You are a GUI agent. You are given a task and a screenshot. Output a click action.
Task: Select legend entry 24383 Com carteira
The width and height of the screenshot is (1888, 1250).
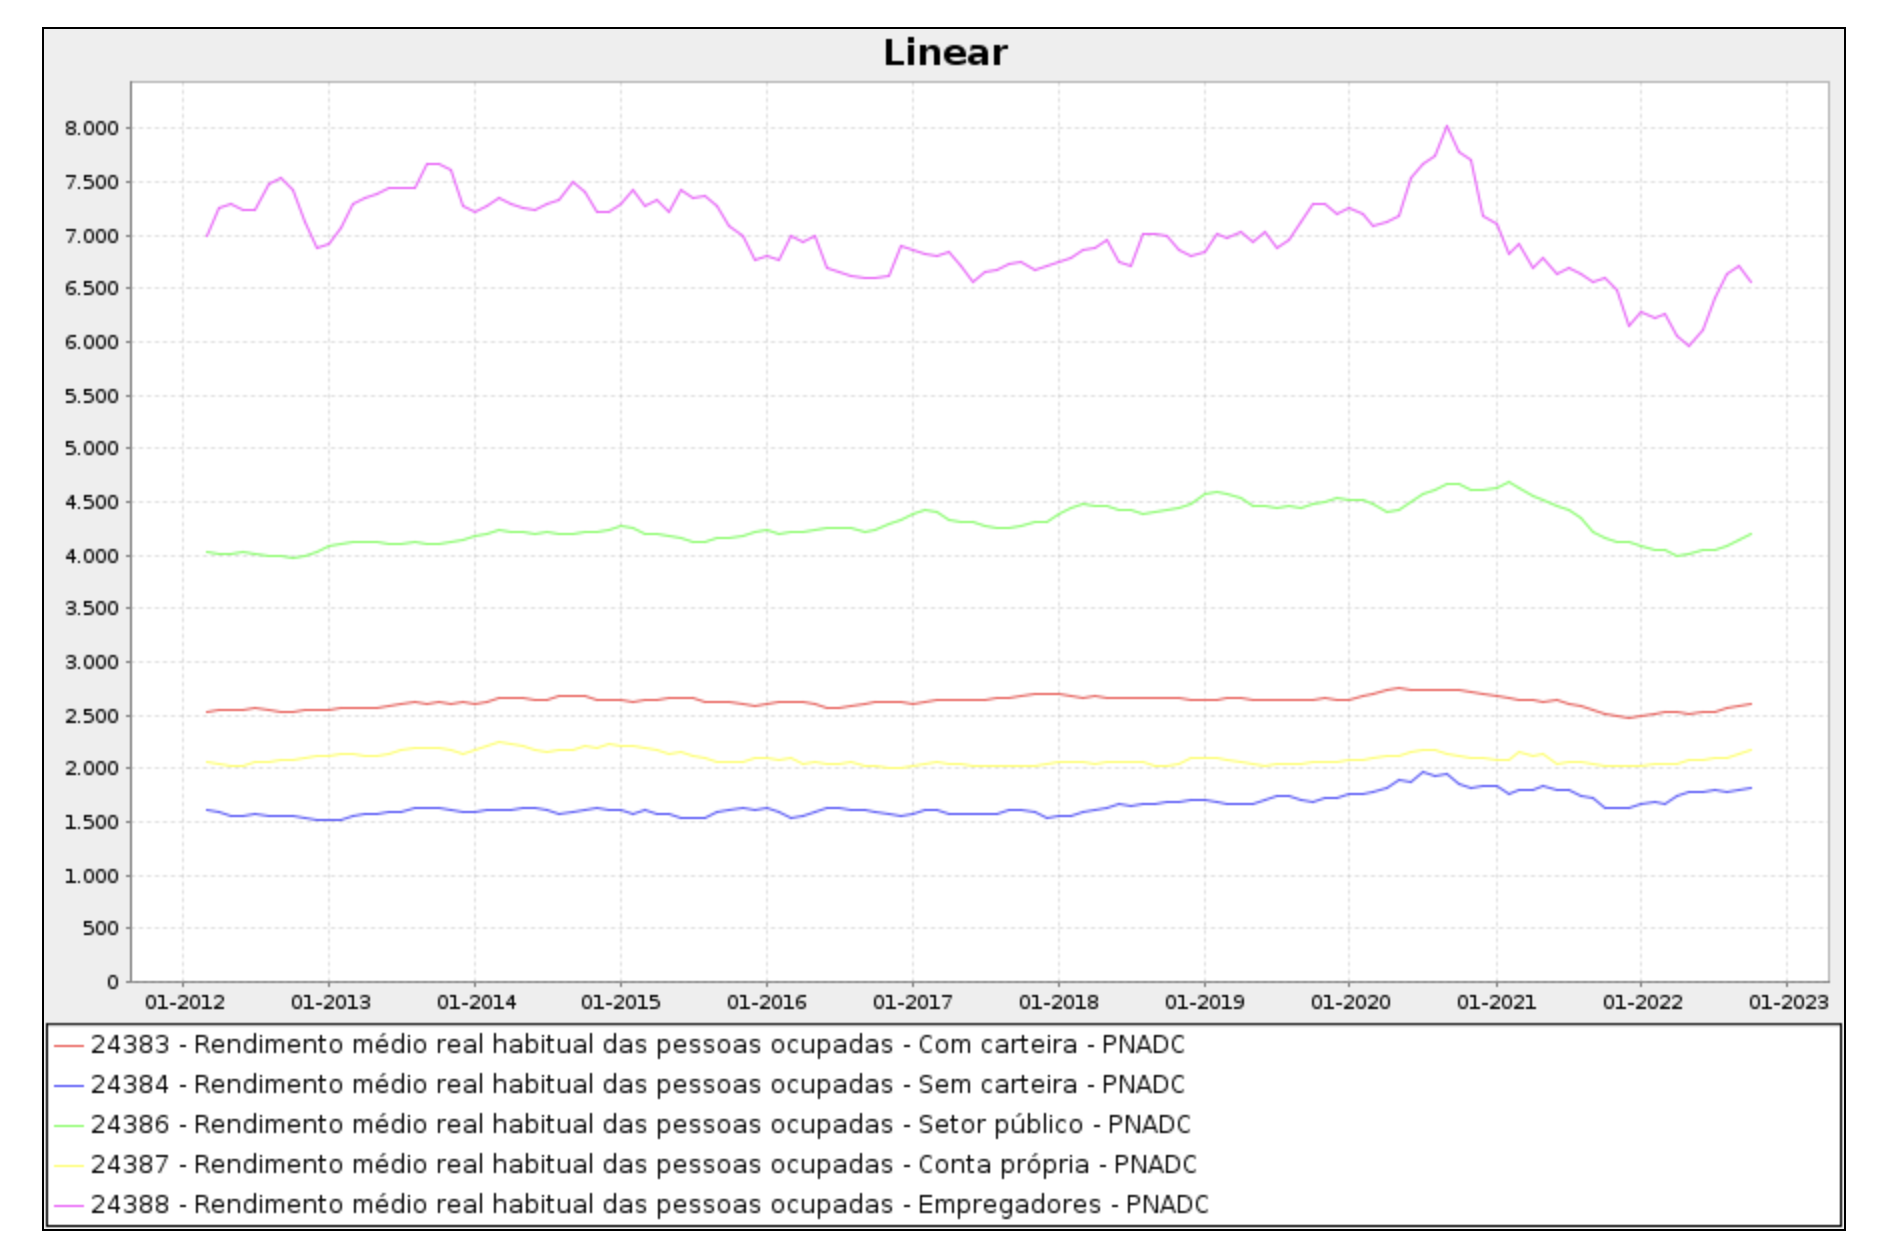(x=637, y=1044)
